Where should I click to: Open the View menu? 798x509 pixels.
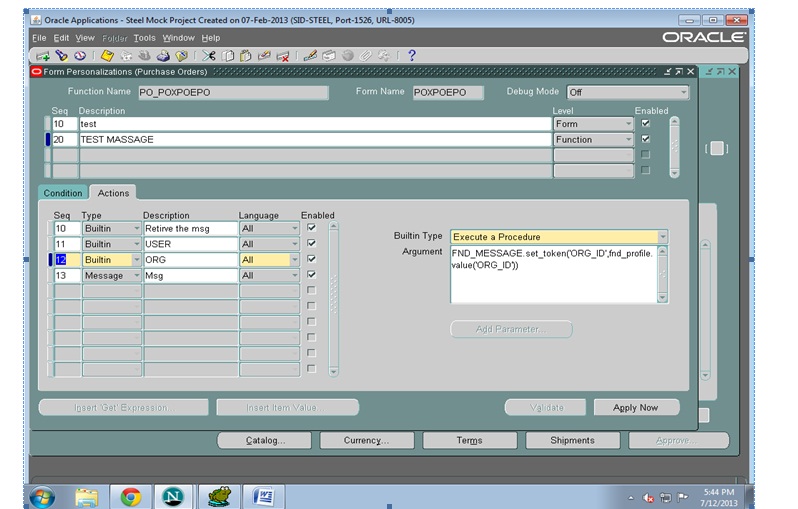(x=85, y=38)
